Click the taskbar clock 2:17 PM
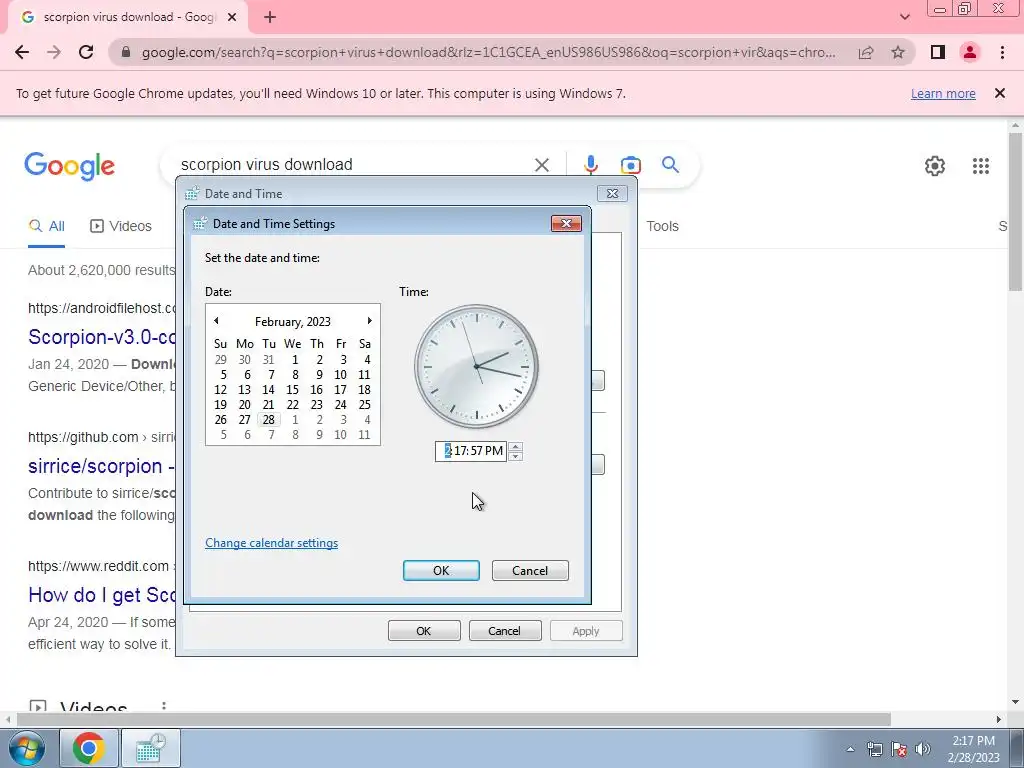Screen dimensions: 1024x768 [x=973, y=749]
